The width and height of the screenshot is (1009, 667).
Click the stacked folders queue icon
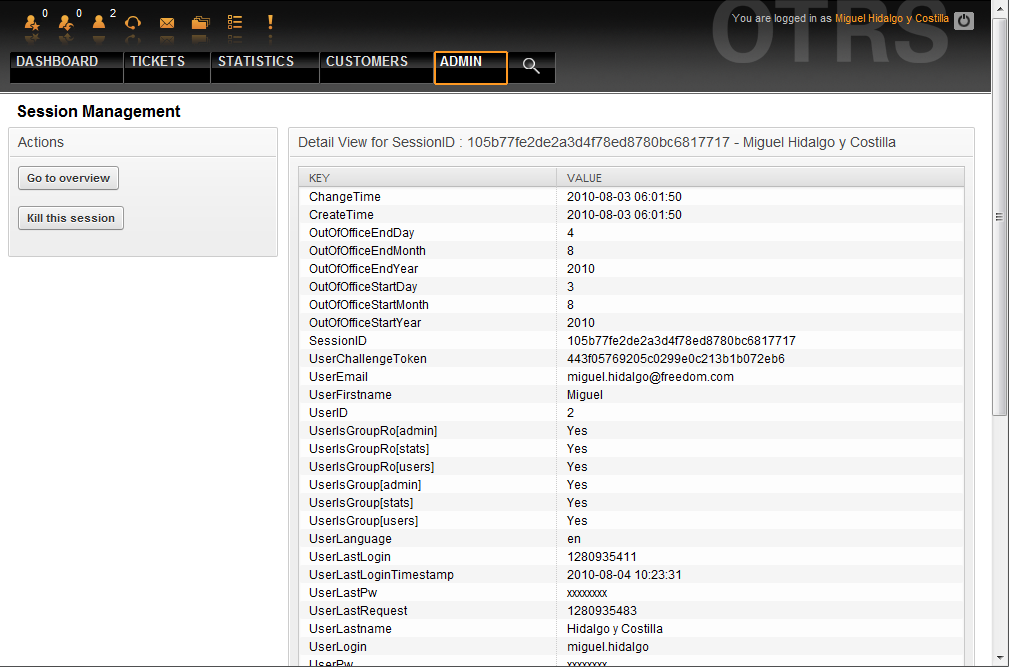click(200, 22)
